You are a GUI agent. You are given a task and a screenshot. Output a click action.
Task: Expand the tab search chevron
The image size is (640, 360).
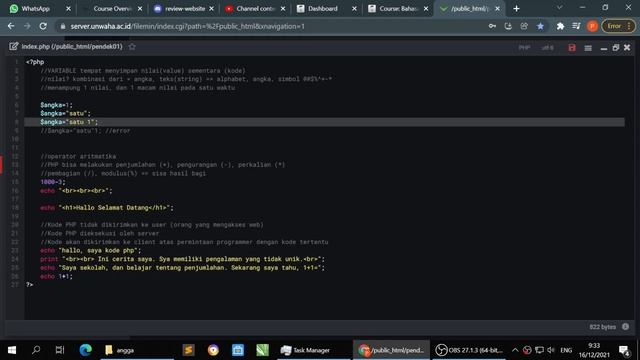click(x=559, y=8)
